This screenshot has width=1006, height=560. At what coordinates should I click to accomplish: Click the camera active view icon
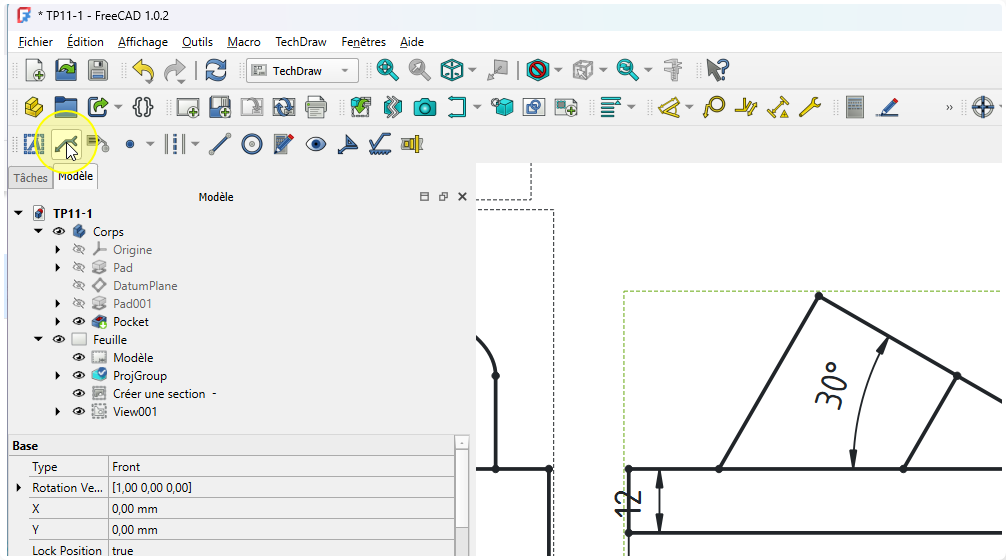click(x=425, y=106)
